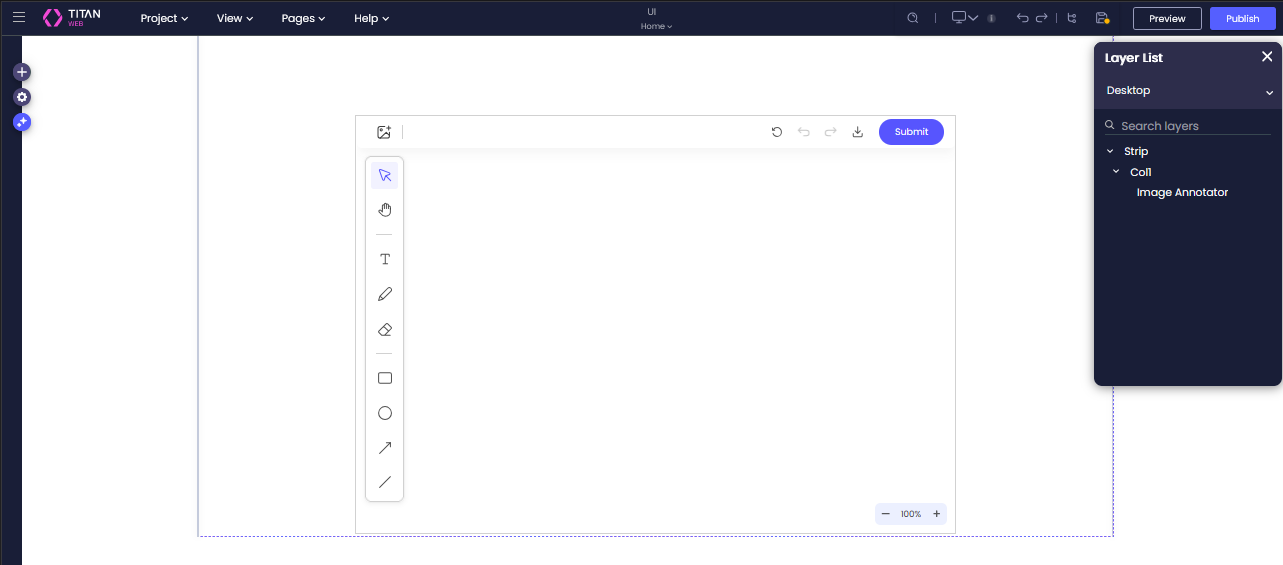Click the Layer List panel title
The width and height of the screenshot is (1283, 565).
(1133, 58)
